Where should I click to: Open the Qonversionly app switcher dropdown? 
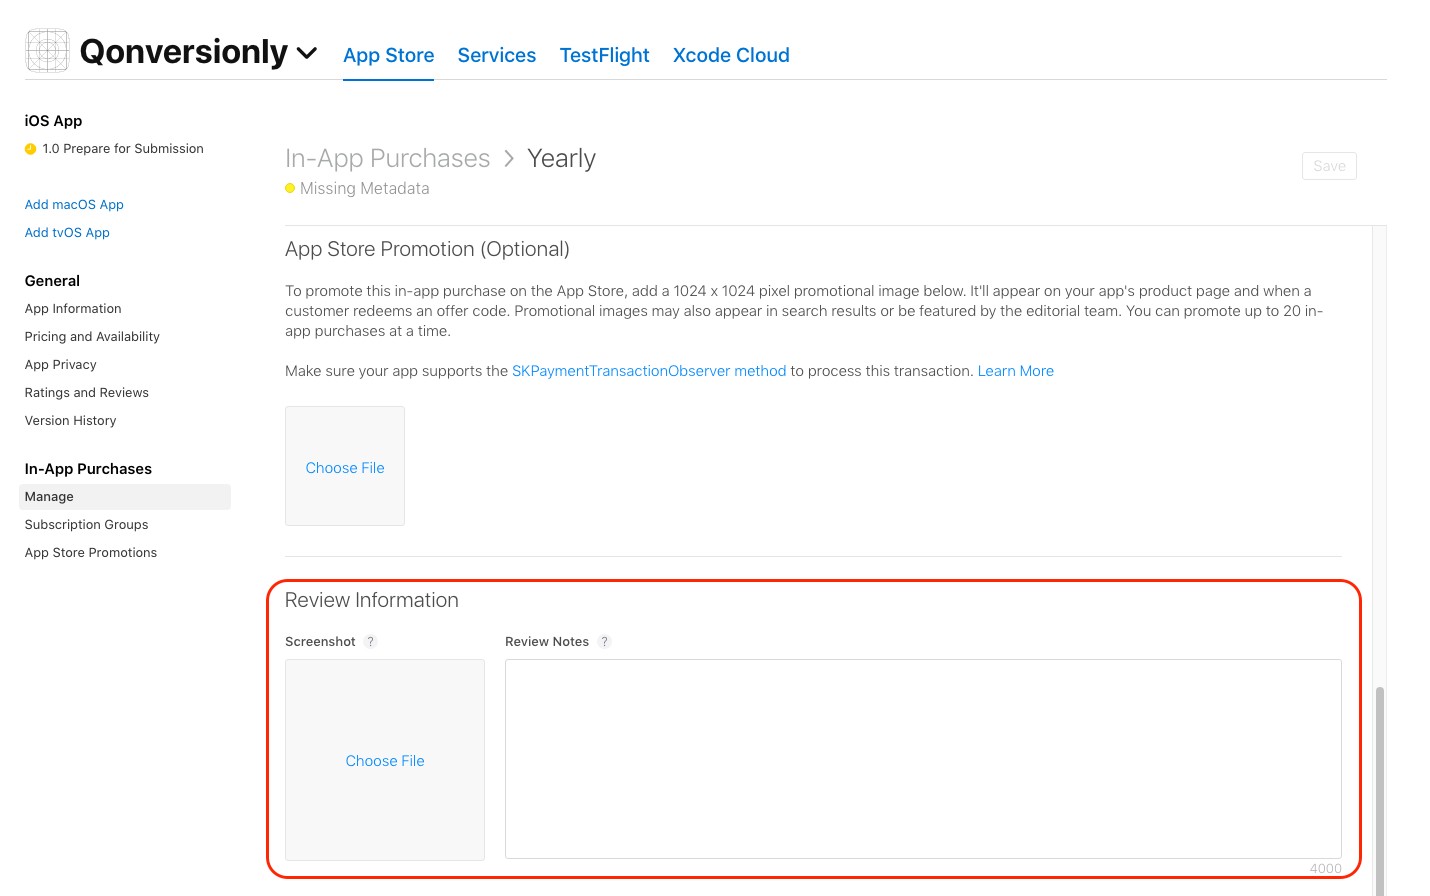click(x=307, y=54)
